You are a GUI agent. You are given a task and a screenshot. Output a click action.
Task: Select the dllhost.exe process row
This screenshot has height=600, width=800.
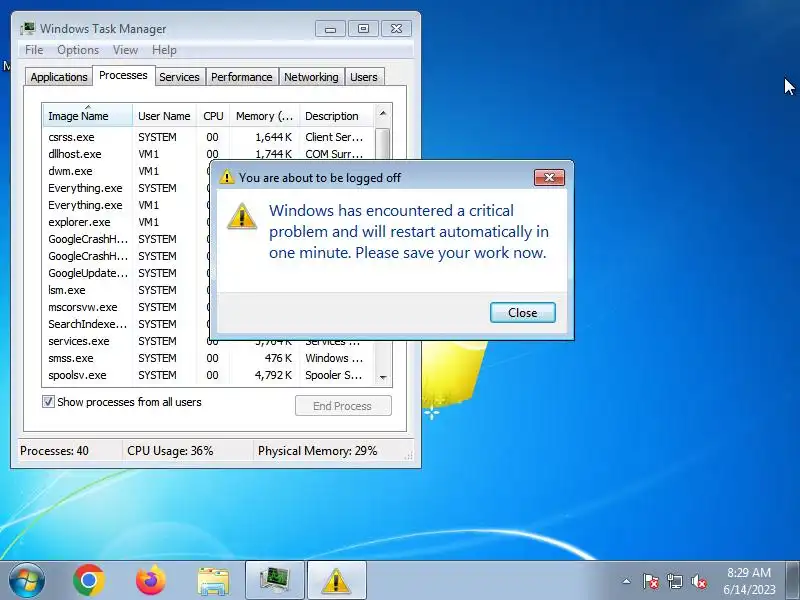click(x=208, y=154)
